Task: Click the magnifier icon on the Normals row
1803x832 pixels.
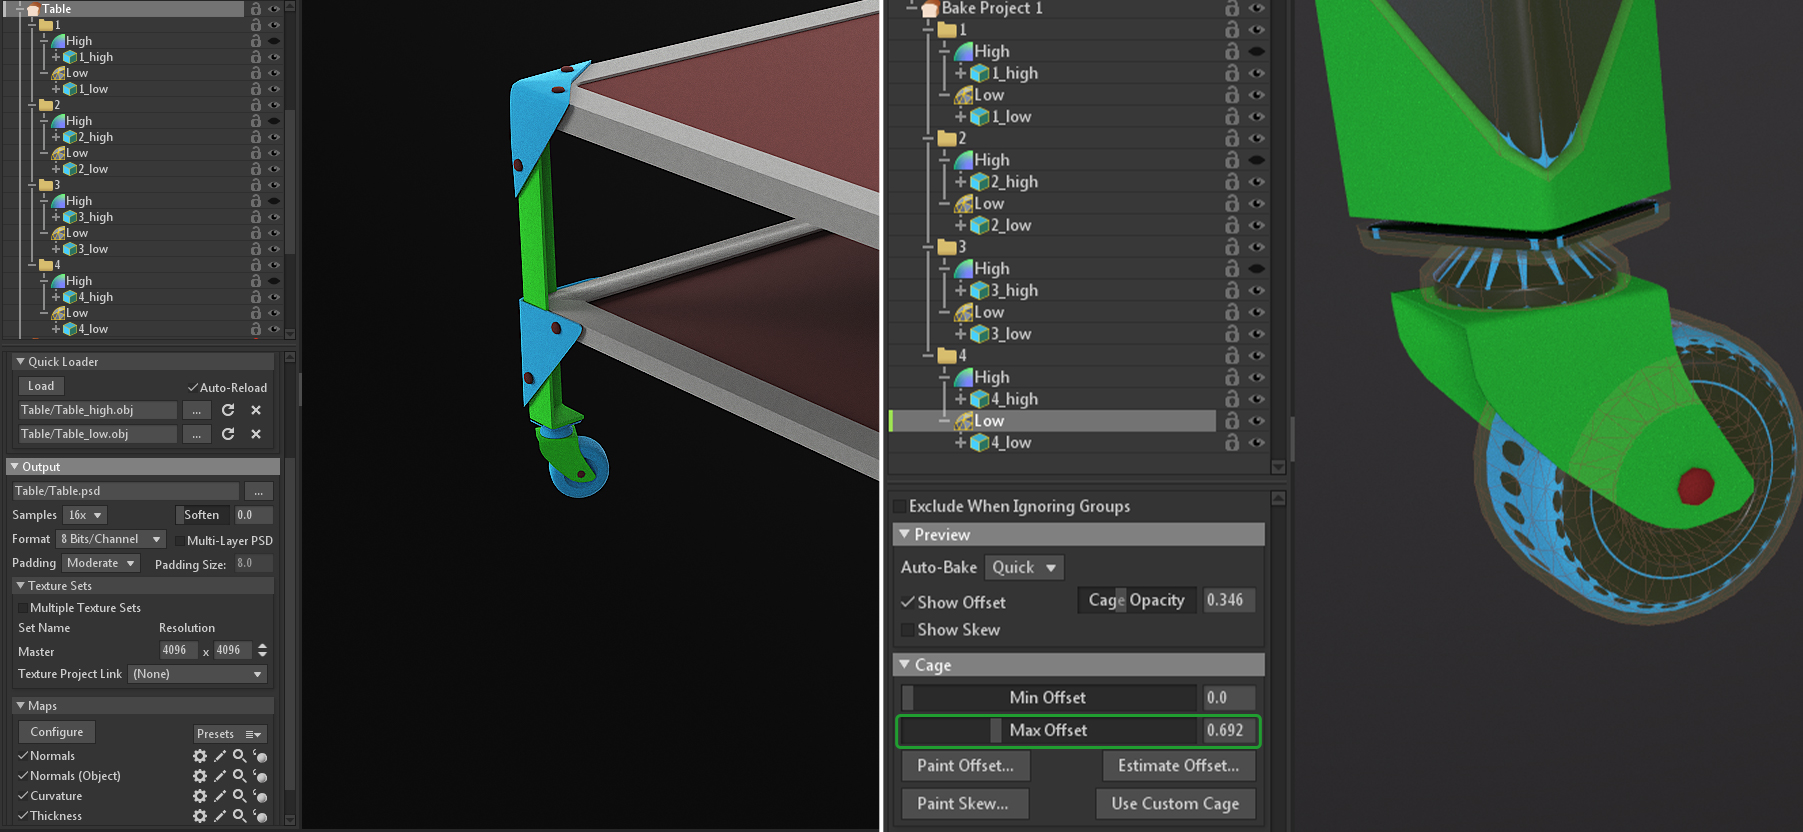Action: click(240, 756)
